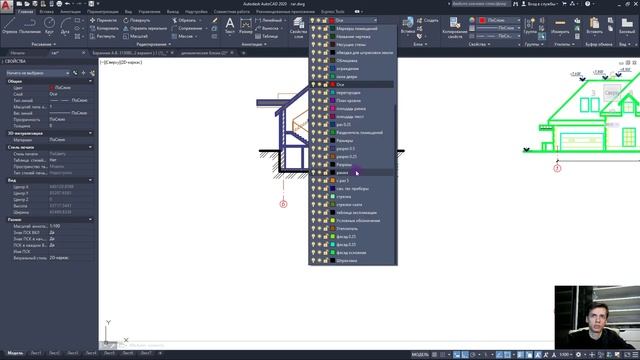Select the Круг (Circle) tool
Viewport: 640px width, 360px height.
point(49,25)
